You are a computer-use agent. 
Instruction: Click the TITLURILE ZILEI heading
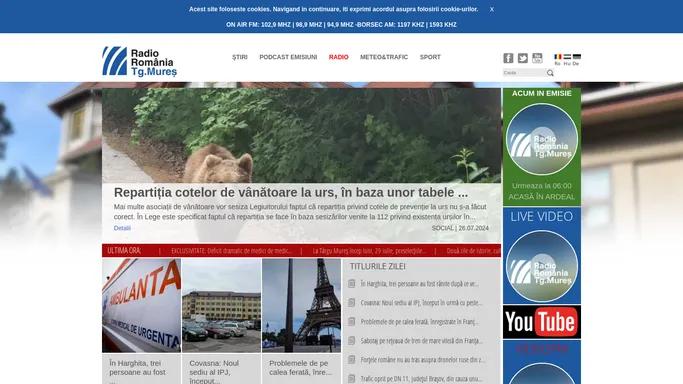coord(377,266)
